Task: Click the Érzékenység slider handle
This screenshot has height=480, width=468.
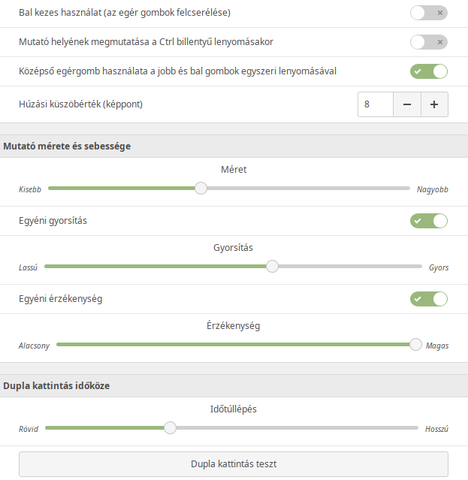Action: (415, 344)
